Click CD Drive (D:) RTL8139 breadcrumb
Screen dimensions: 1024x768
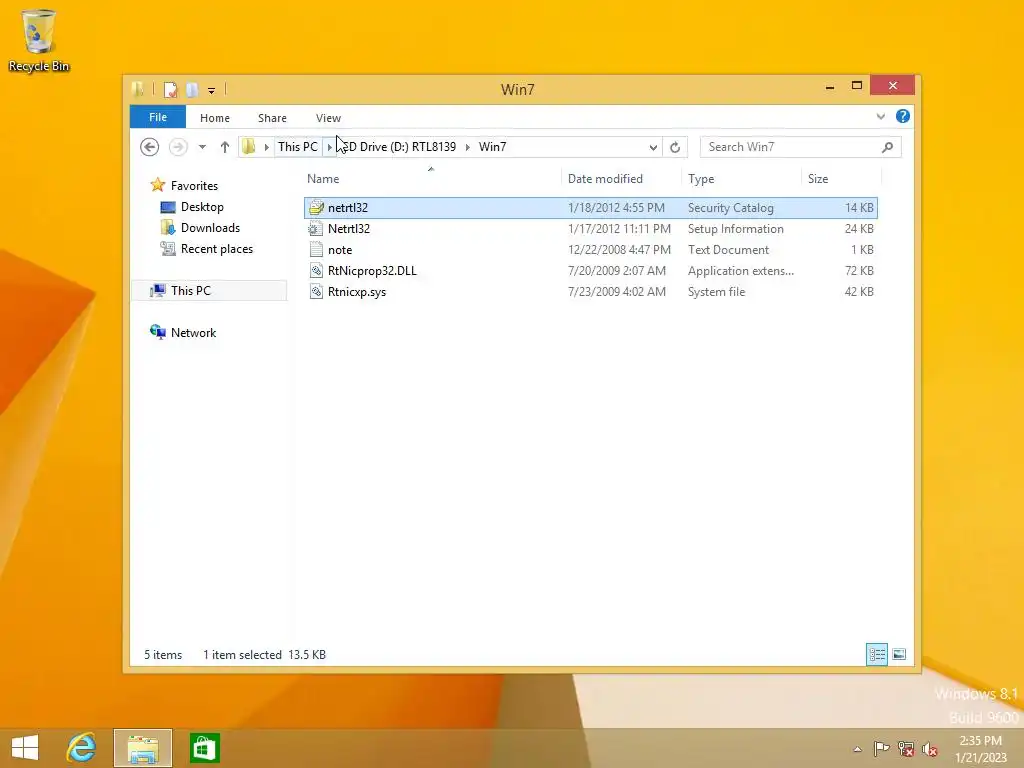400,146
